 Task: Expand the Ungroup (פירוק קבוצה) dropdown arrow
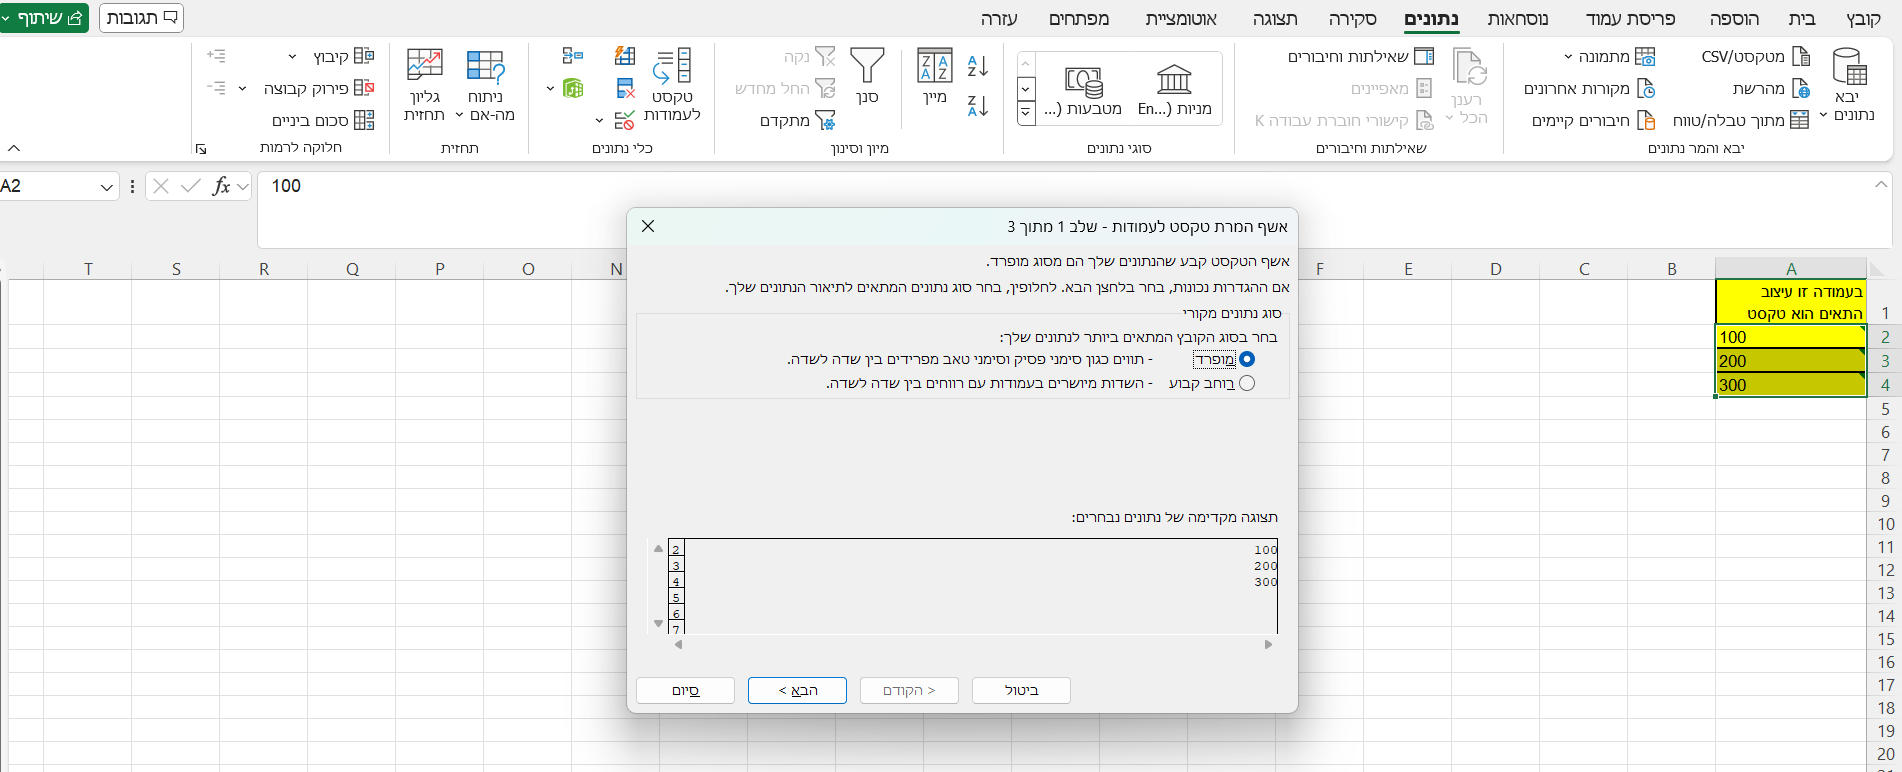point(242,88)
